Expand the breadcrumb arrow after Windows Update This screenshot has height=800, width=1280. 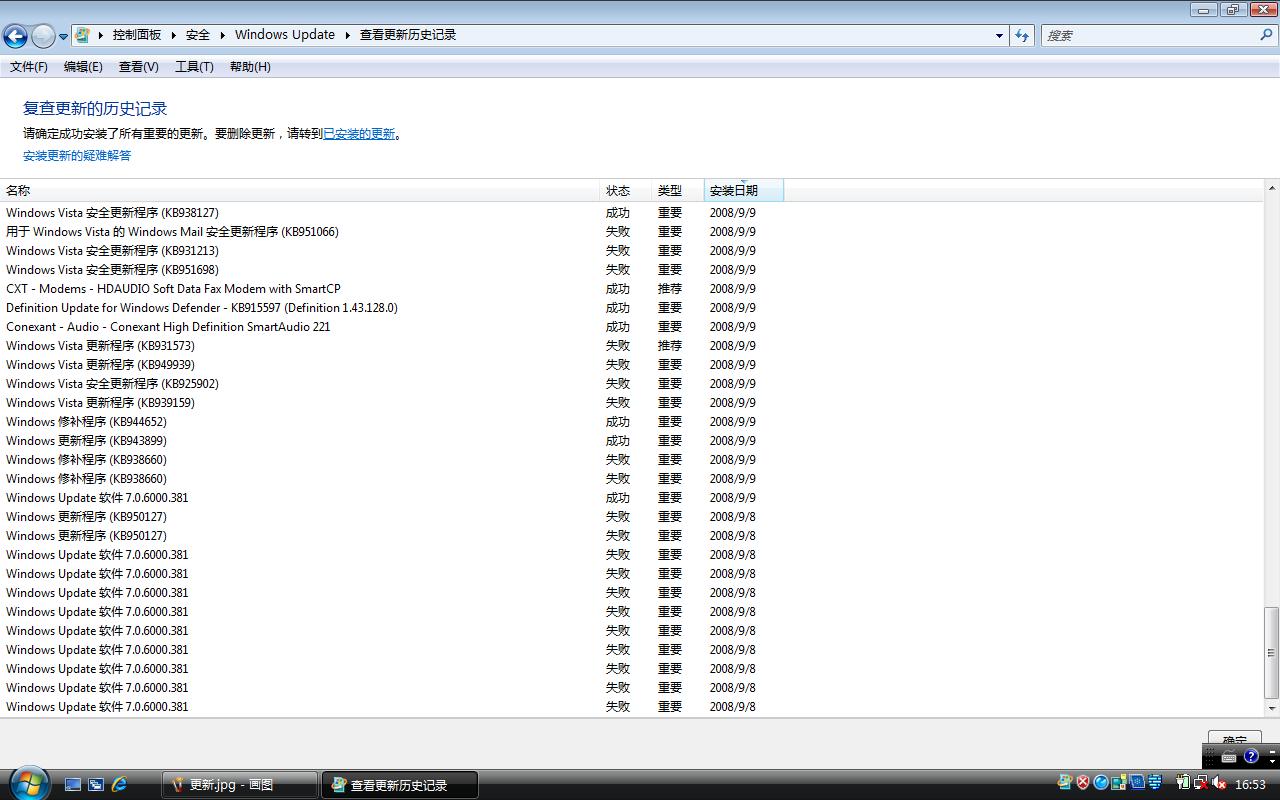[348, 35]
